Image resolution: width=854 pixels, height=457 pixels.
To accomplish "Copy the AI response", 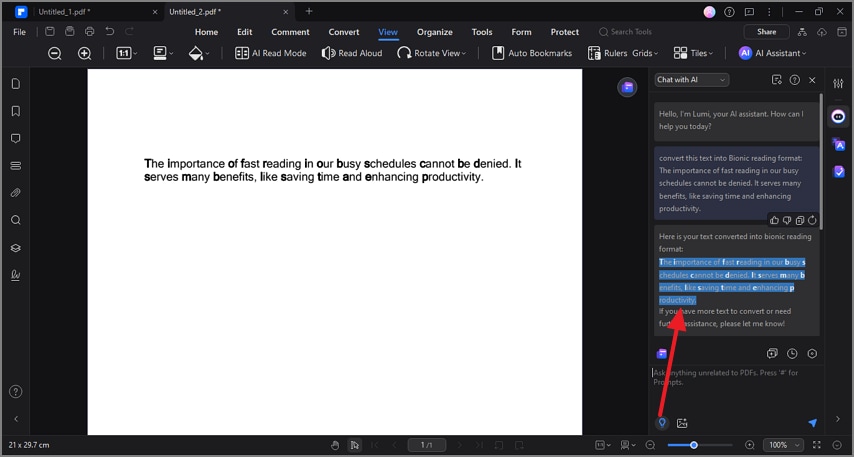I will point(800,220).
